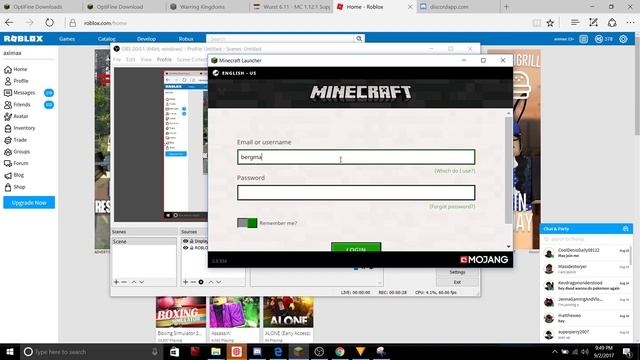Move scene up with Scenes up arrow
This screenshot has height=360, width=640.
point(133,282)
